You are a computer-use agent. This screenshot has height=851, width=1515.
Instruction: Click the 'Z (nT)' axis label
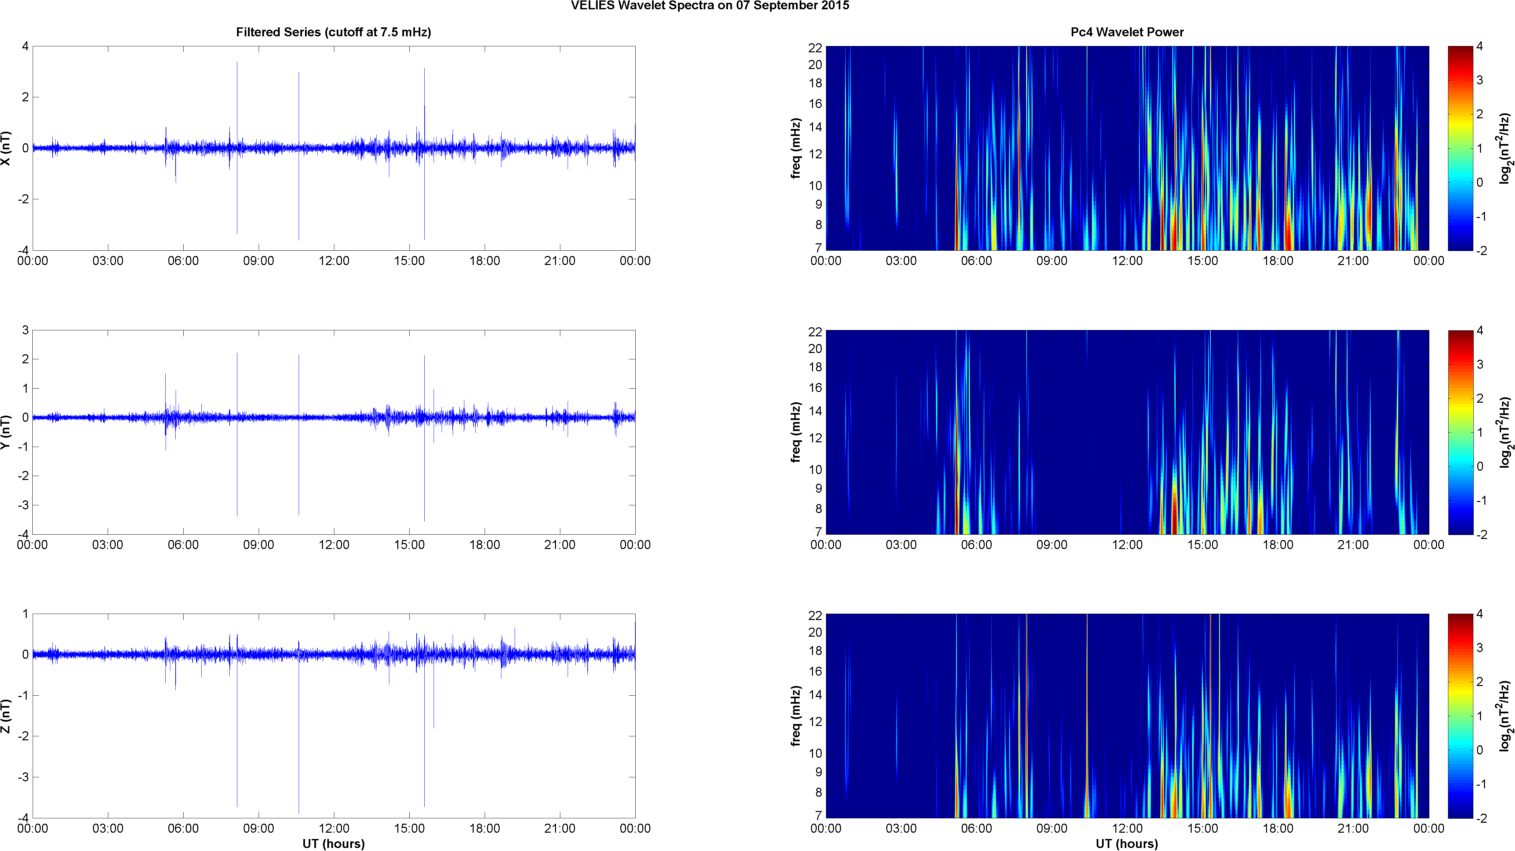coord(7,716)
